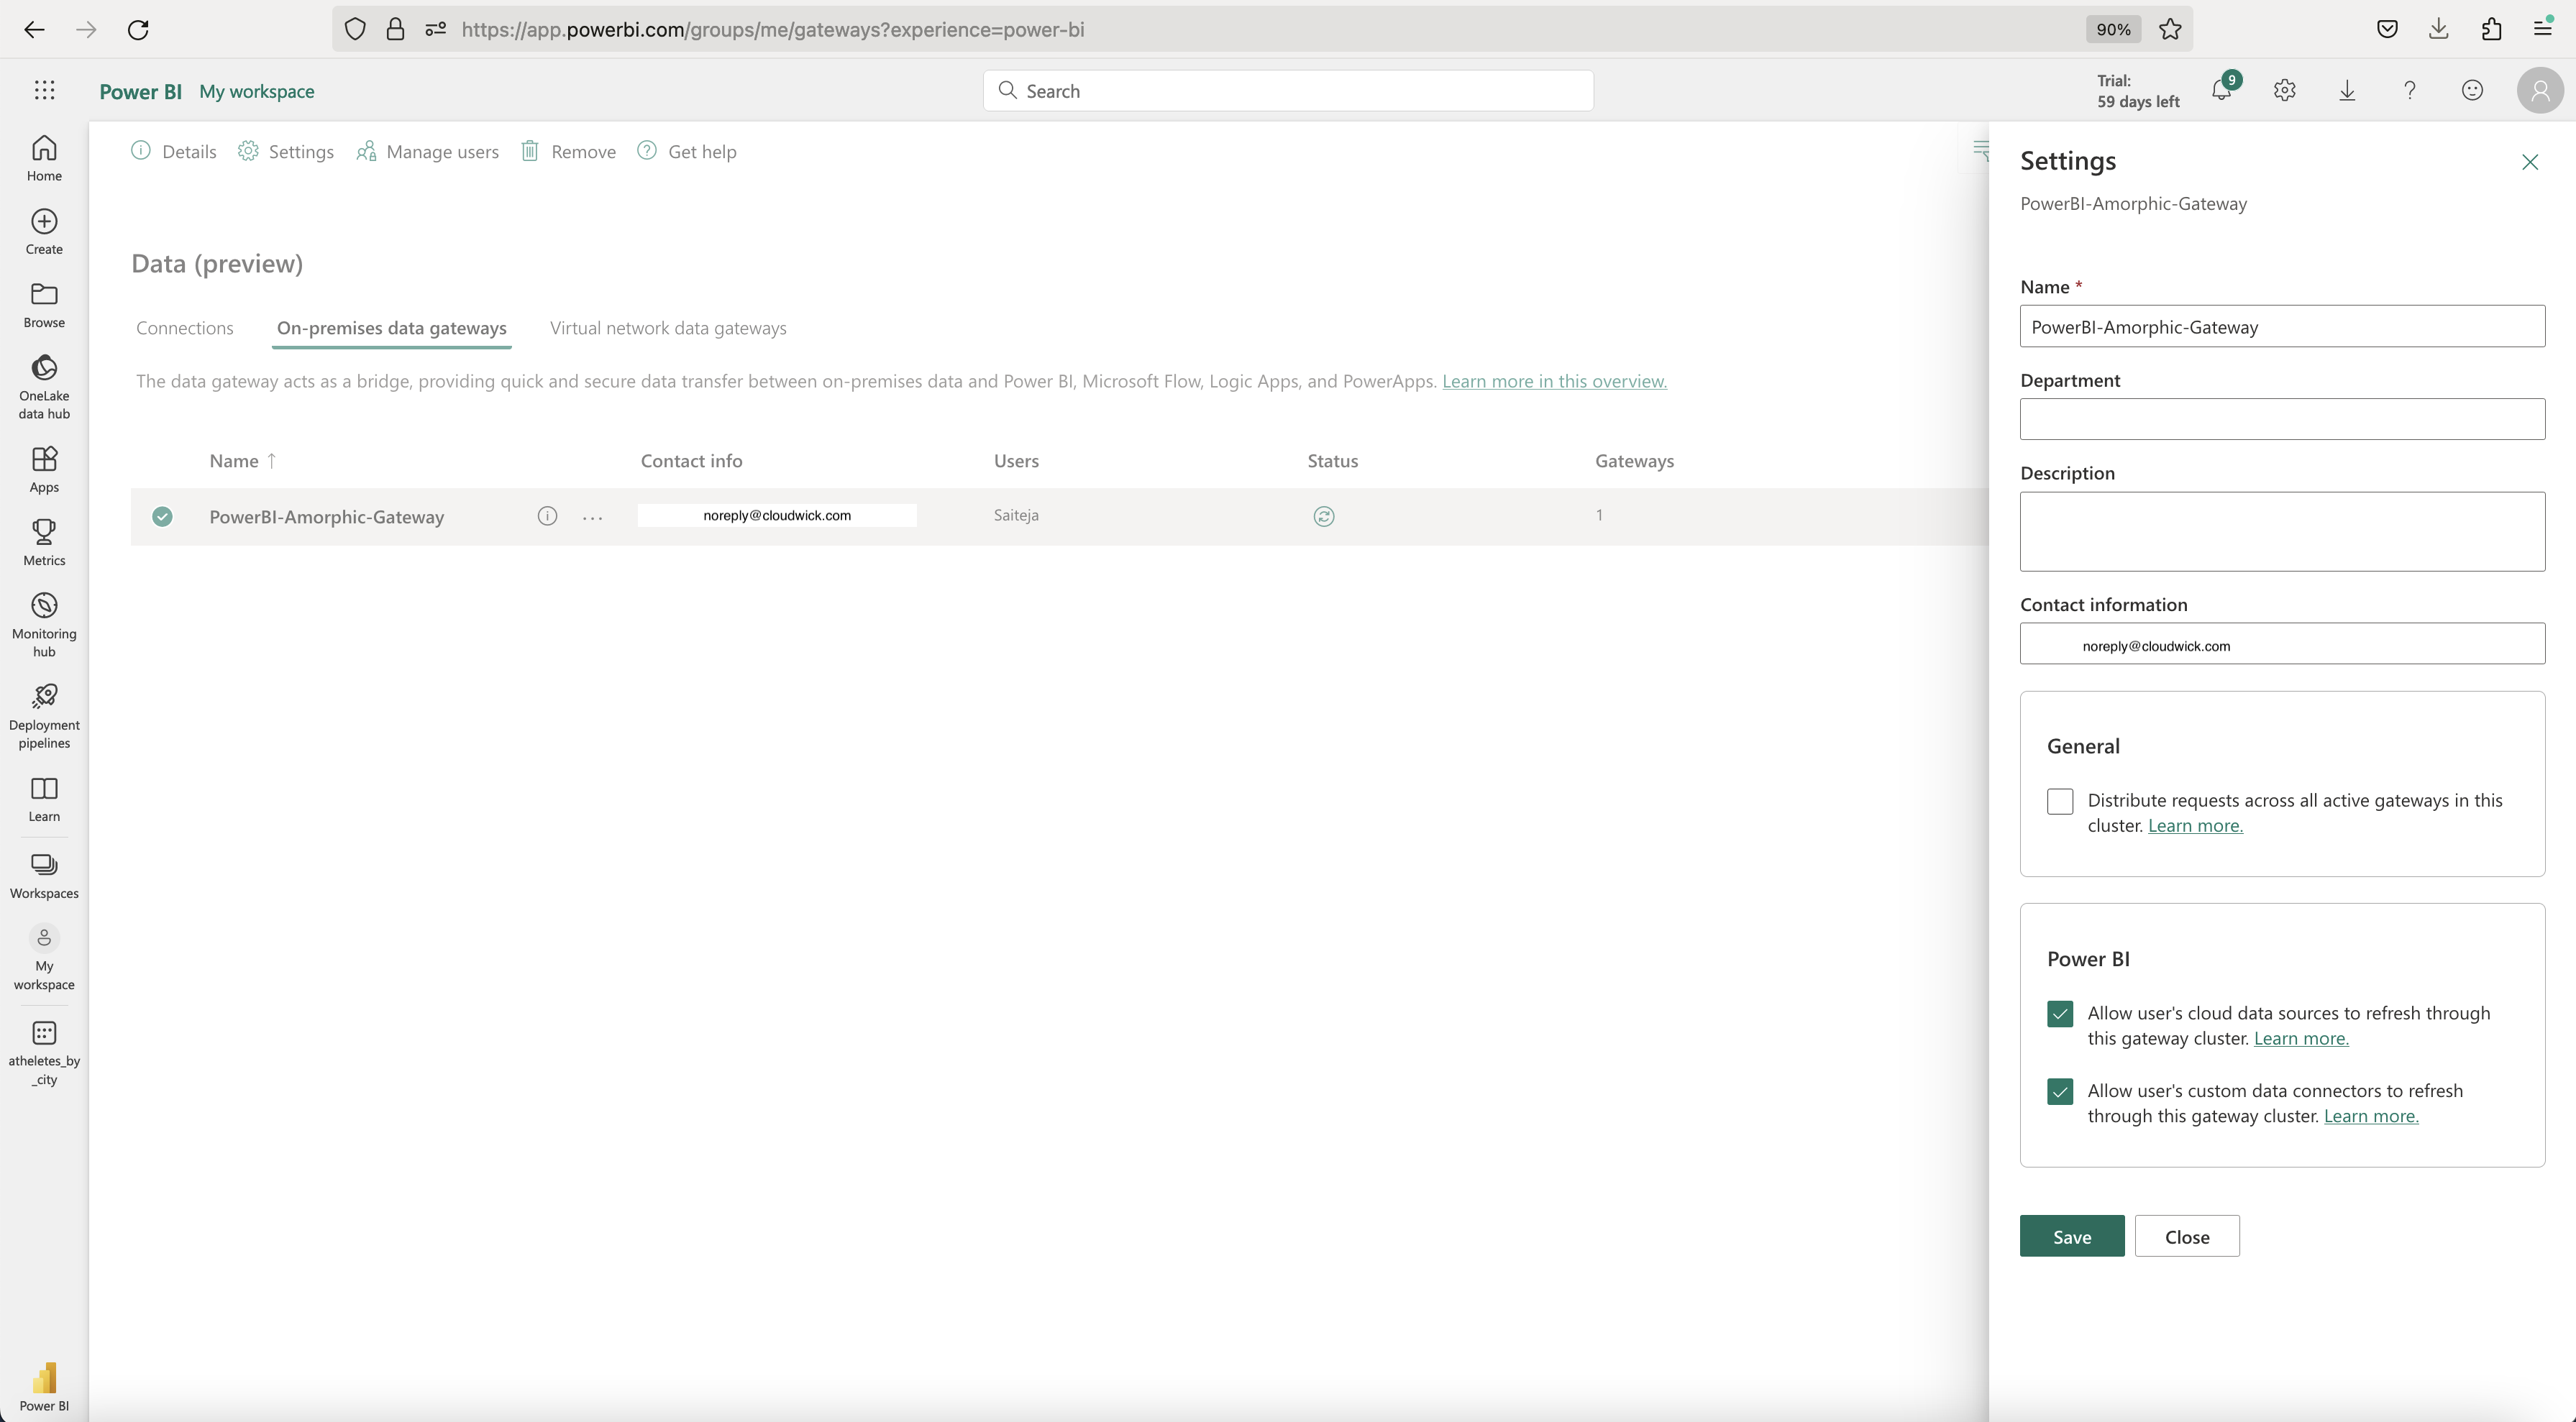The image size is (2576, 1422).
Task: Click the Description text area
Action: click(2282, 532)
